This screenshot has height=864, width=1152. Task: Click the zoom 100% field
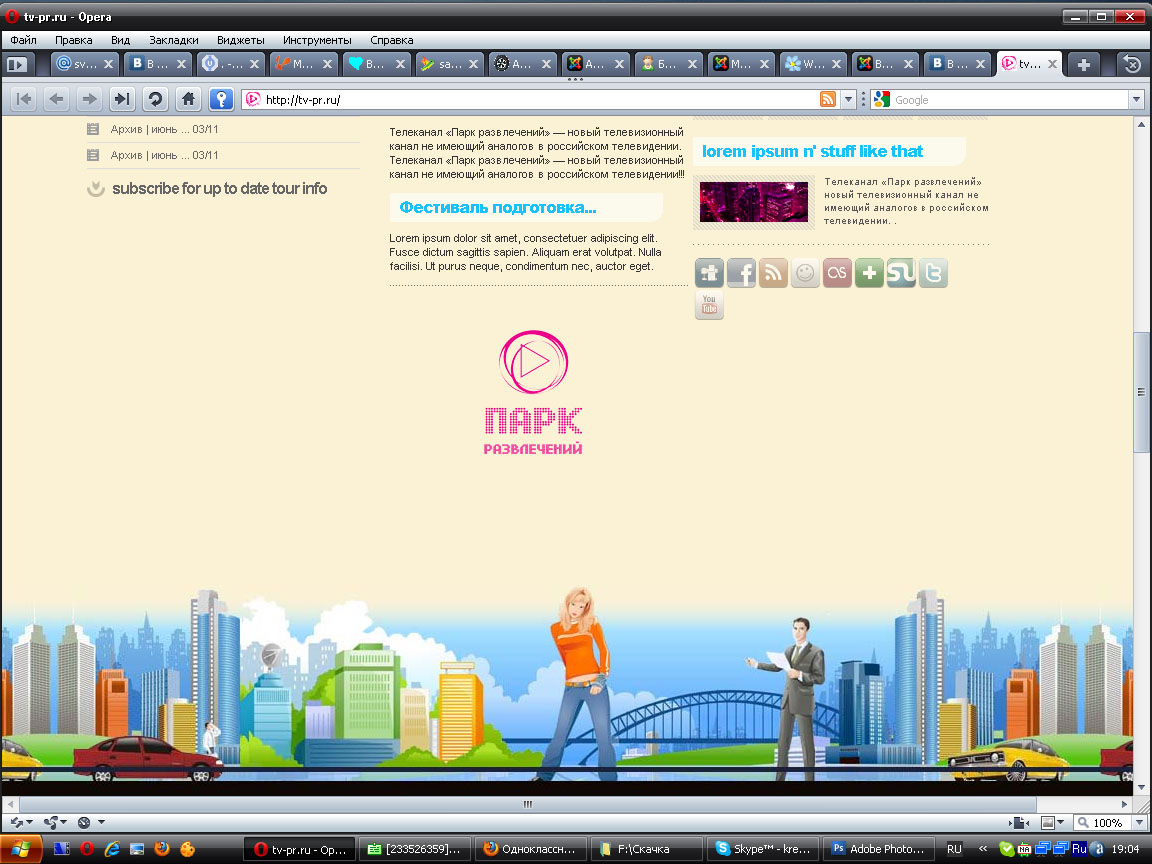1104,823
